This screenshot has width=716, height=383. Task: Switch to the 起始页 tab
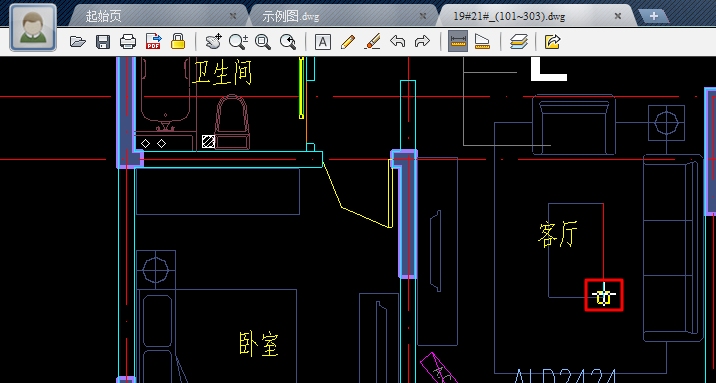[x=104, y=16]
